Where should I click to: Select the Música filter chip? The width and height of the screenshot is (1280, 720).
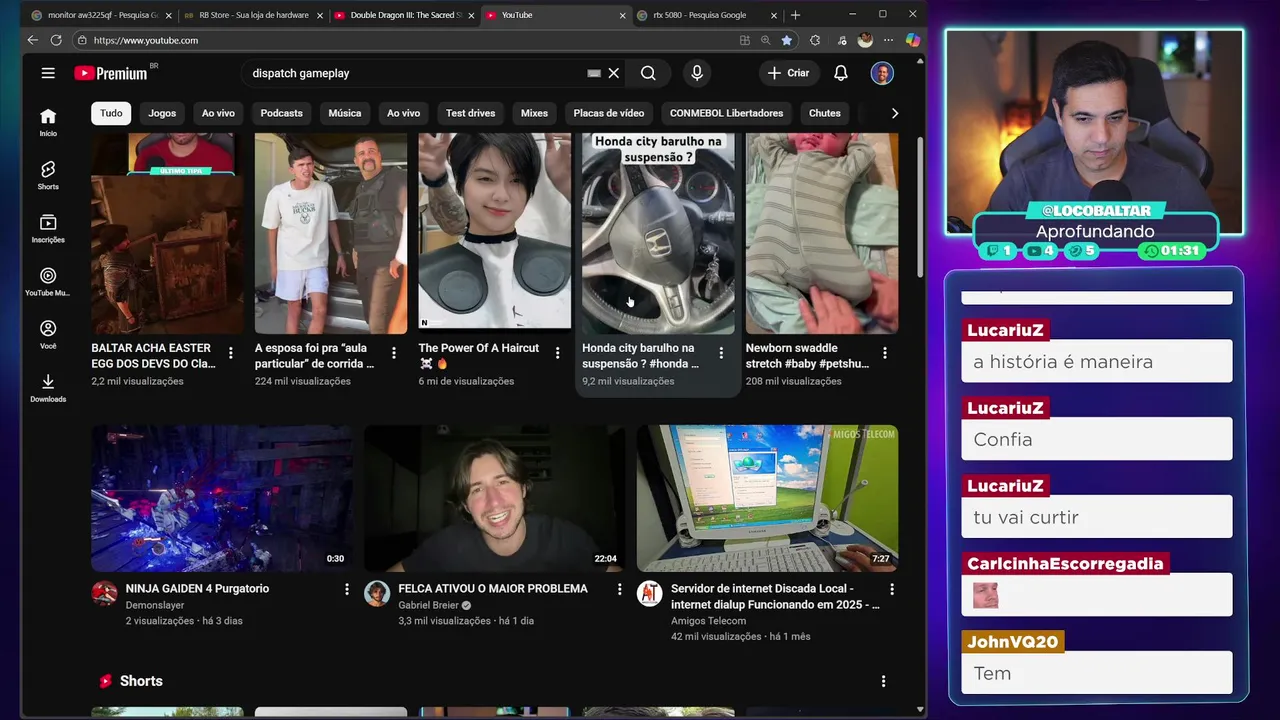click(345, 113)
